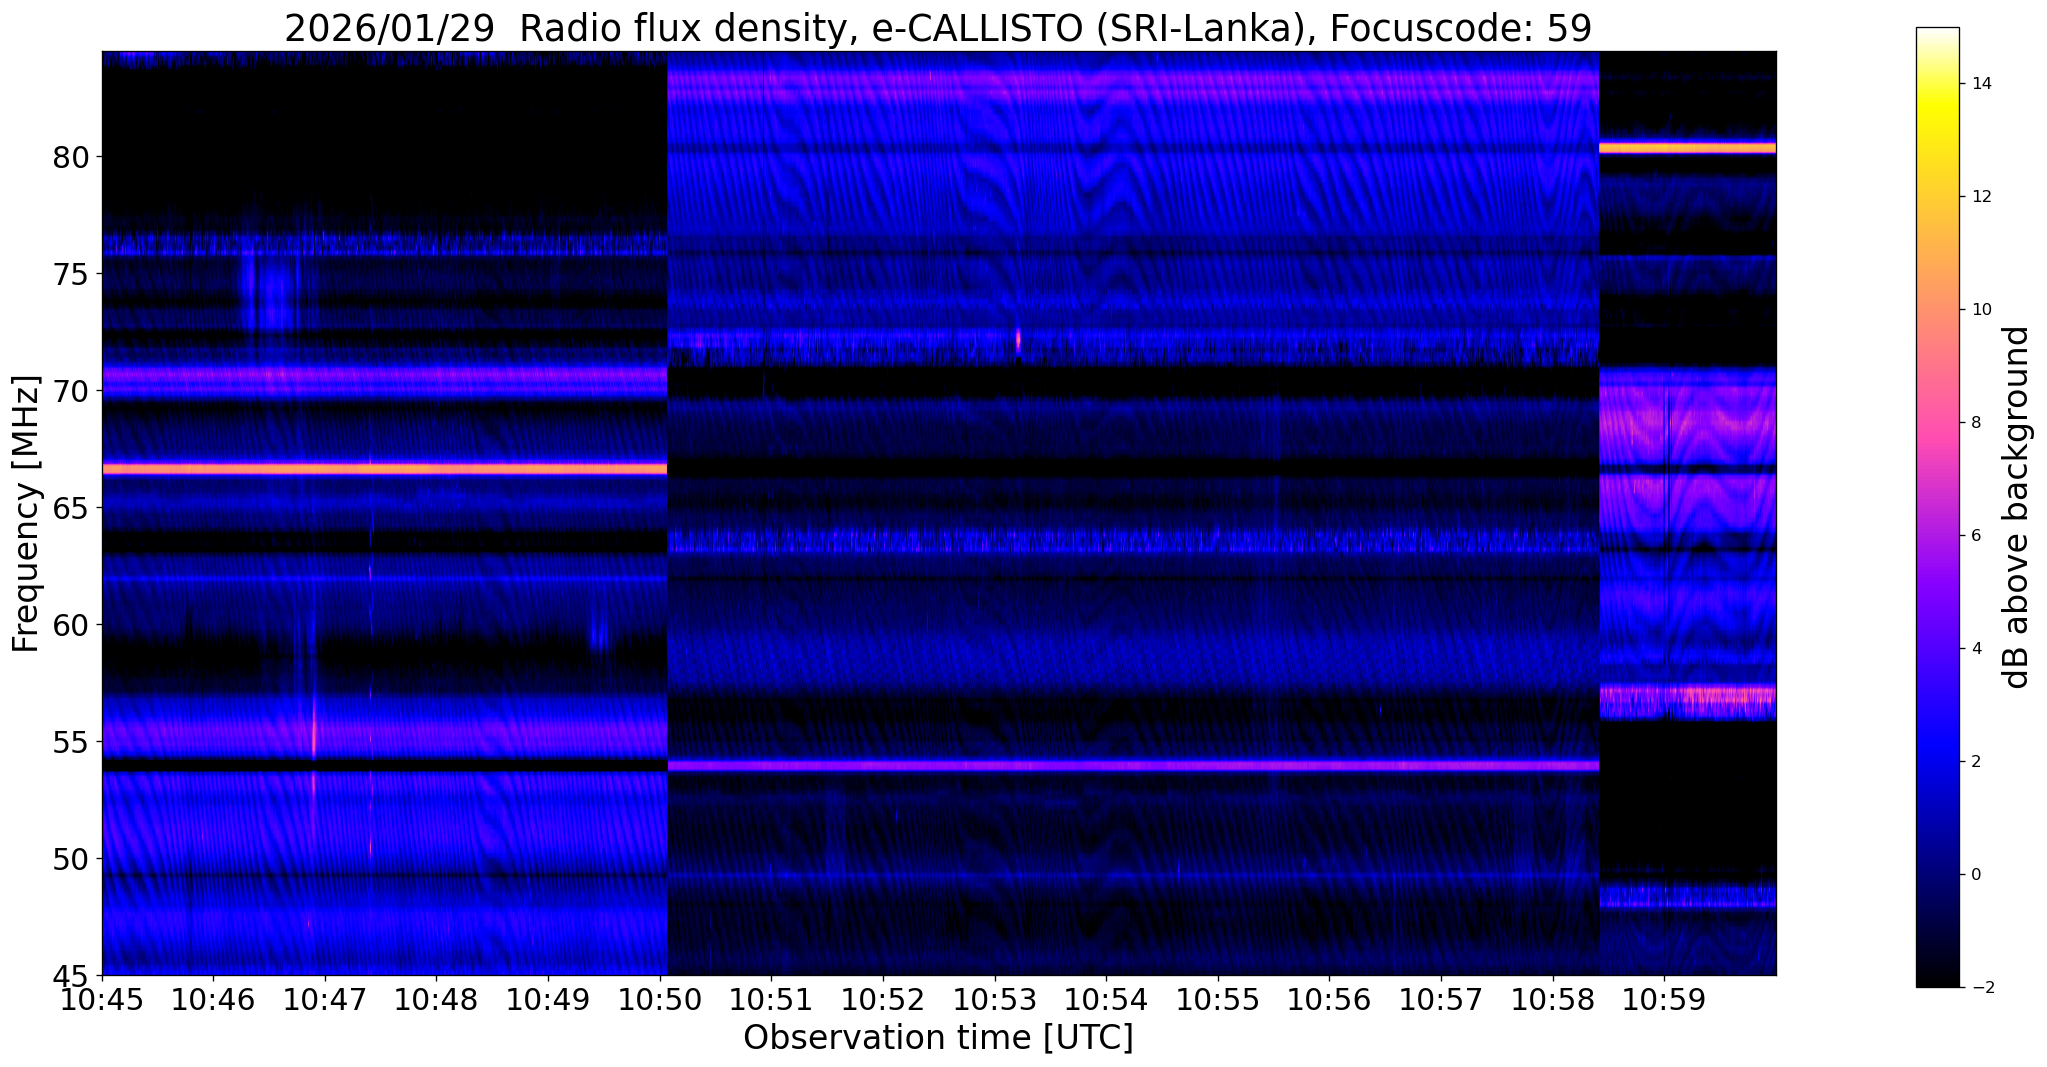Click the 10:46 time tick label

(213, 999)
